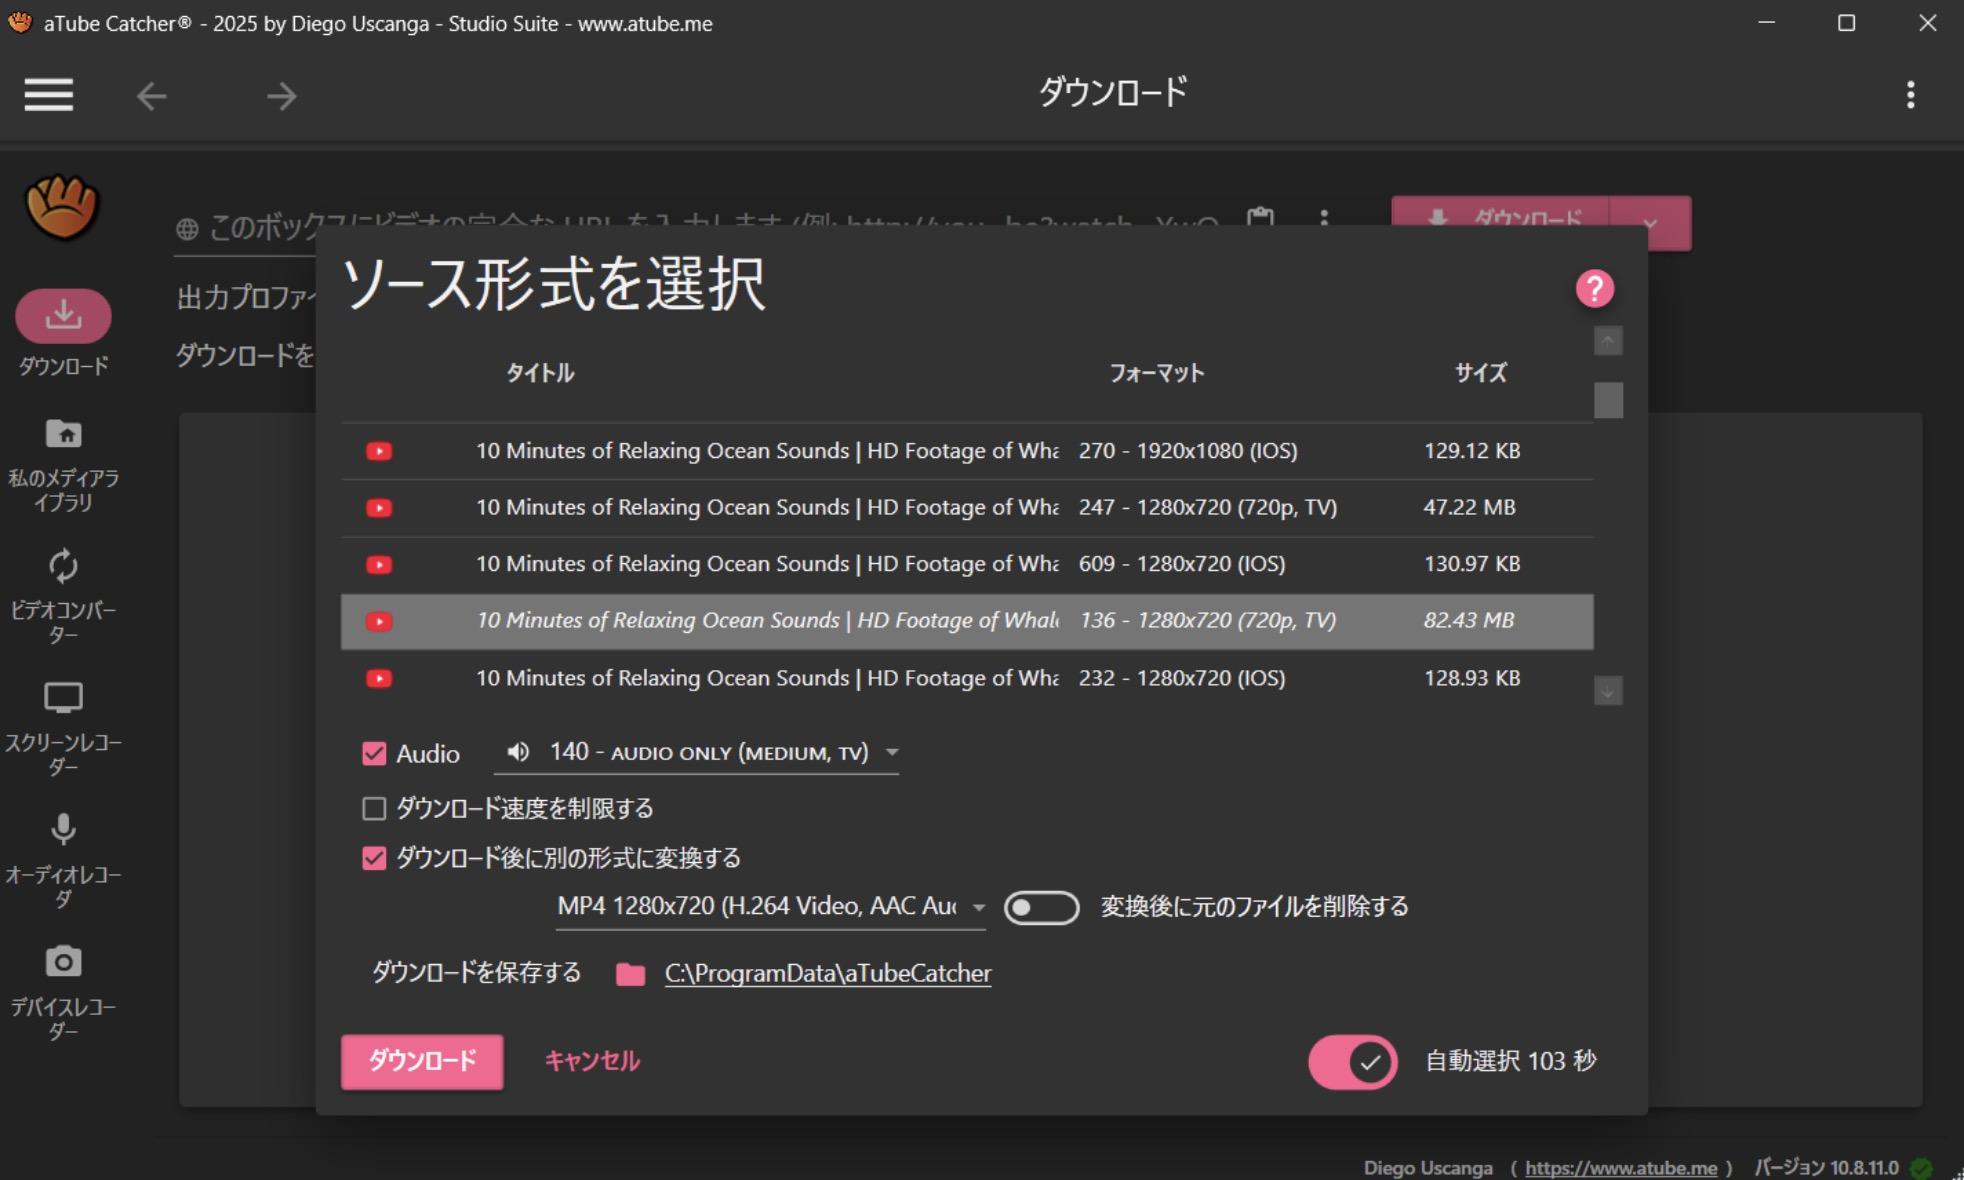Click the pink ダウンロード button in dialog
1964x1180 pixels.
tap(422, 1061)
